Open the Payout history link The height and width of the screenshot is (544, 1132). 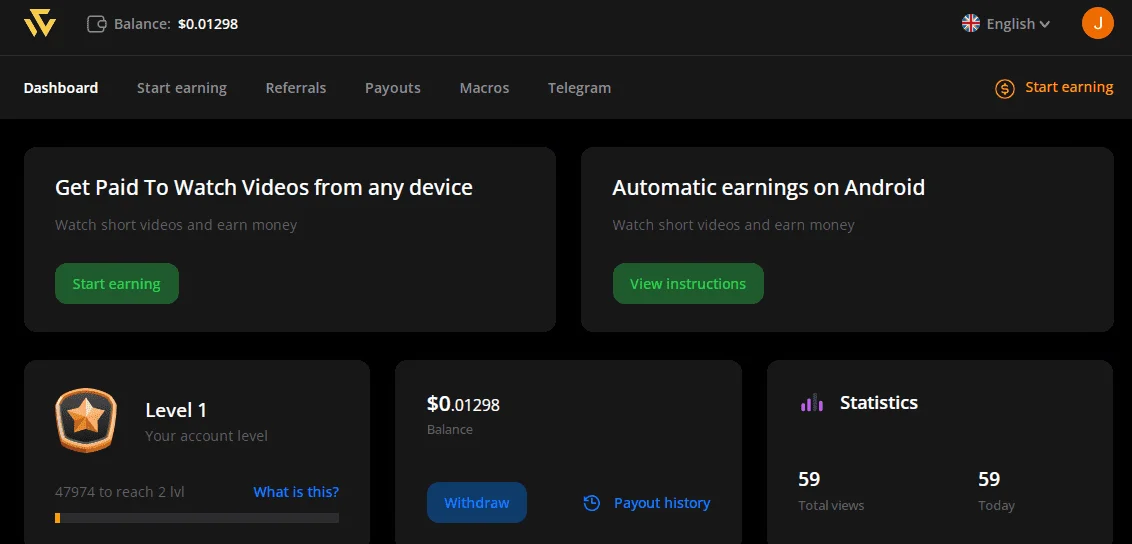[662, 503]
